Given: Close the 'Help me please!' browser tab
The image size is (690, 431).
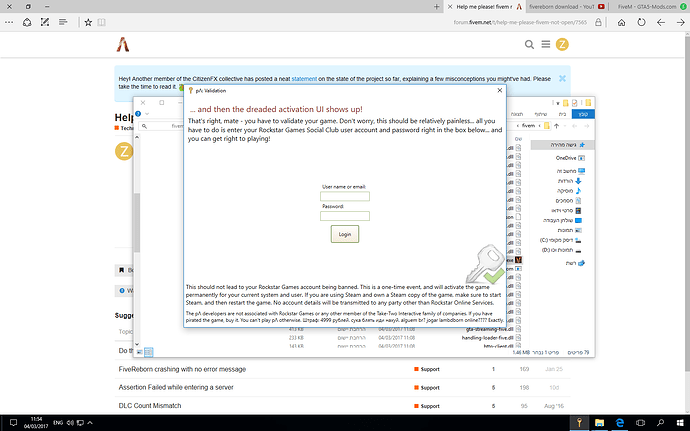Looking at the screenshot, I should coord(449,7).
